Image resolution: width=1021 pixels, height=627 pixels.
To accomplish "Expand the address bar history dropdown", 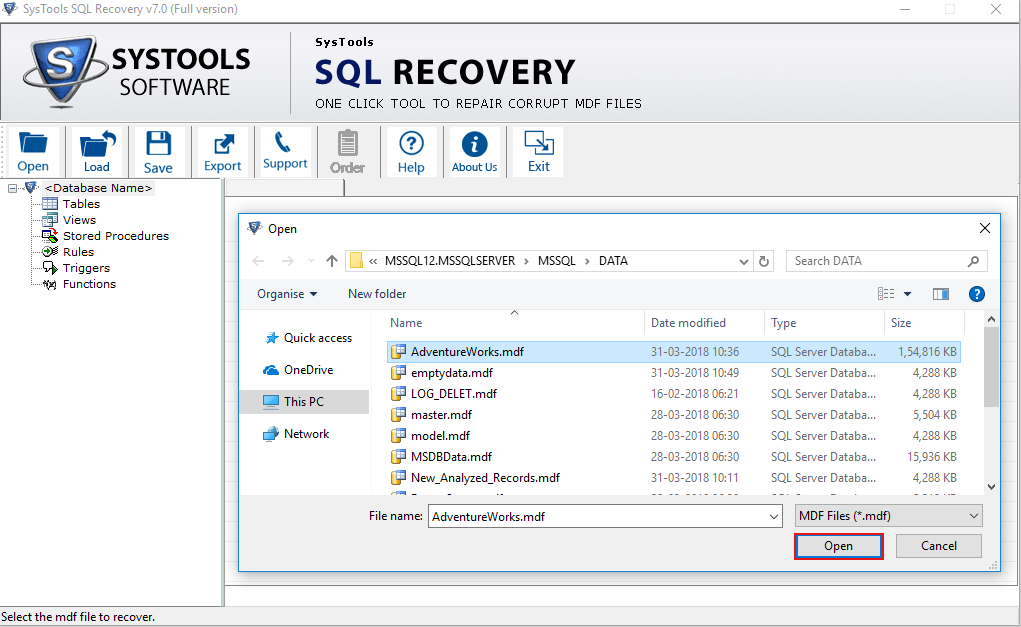I will pos(744,262).
